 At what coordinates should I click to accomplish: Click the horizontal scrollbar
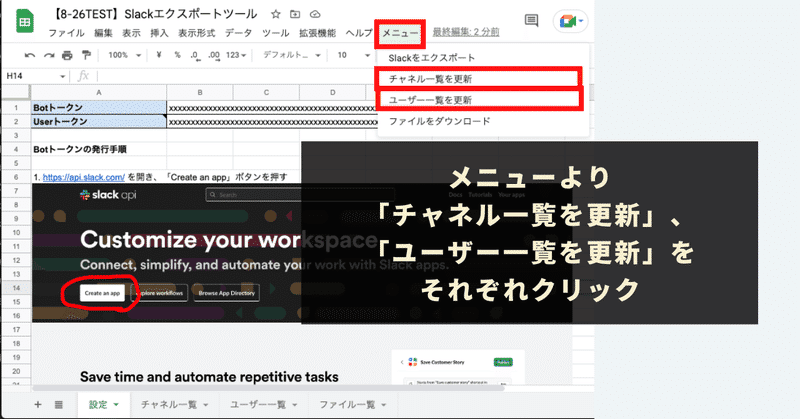coord(268,388)
